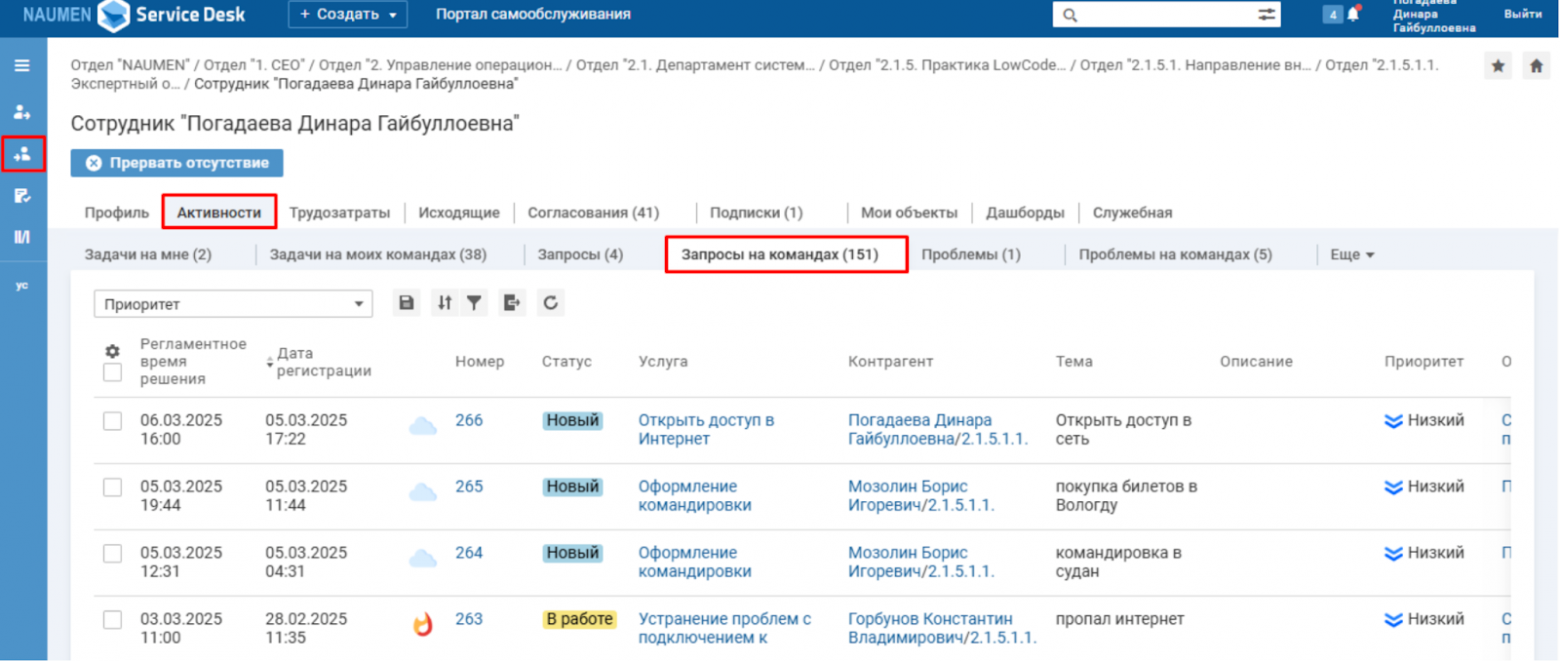
Task: Tick the checkbox for request 263
Action: pos(113,620)
